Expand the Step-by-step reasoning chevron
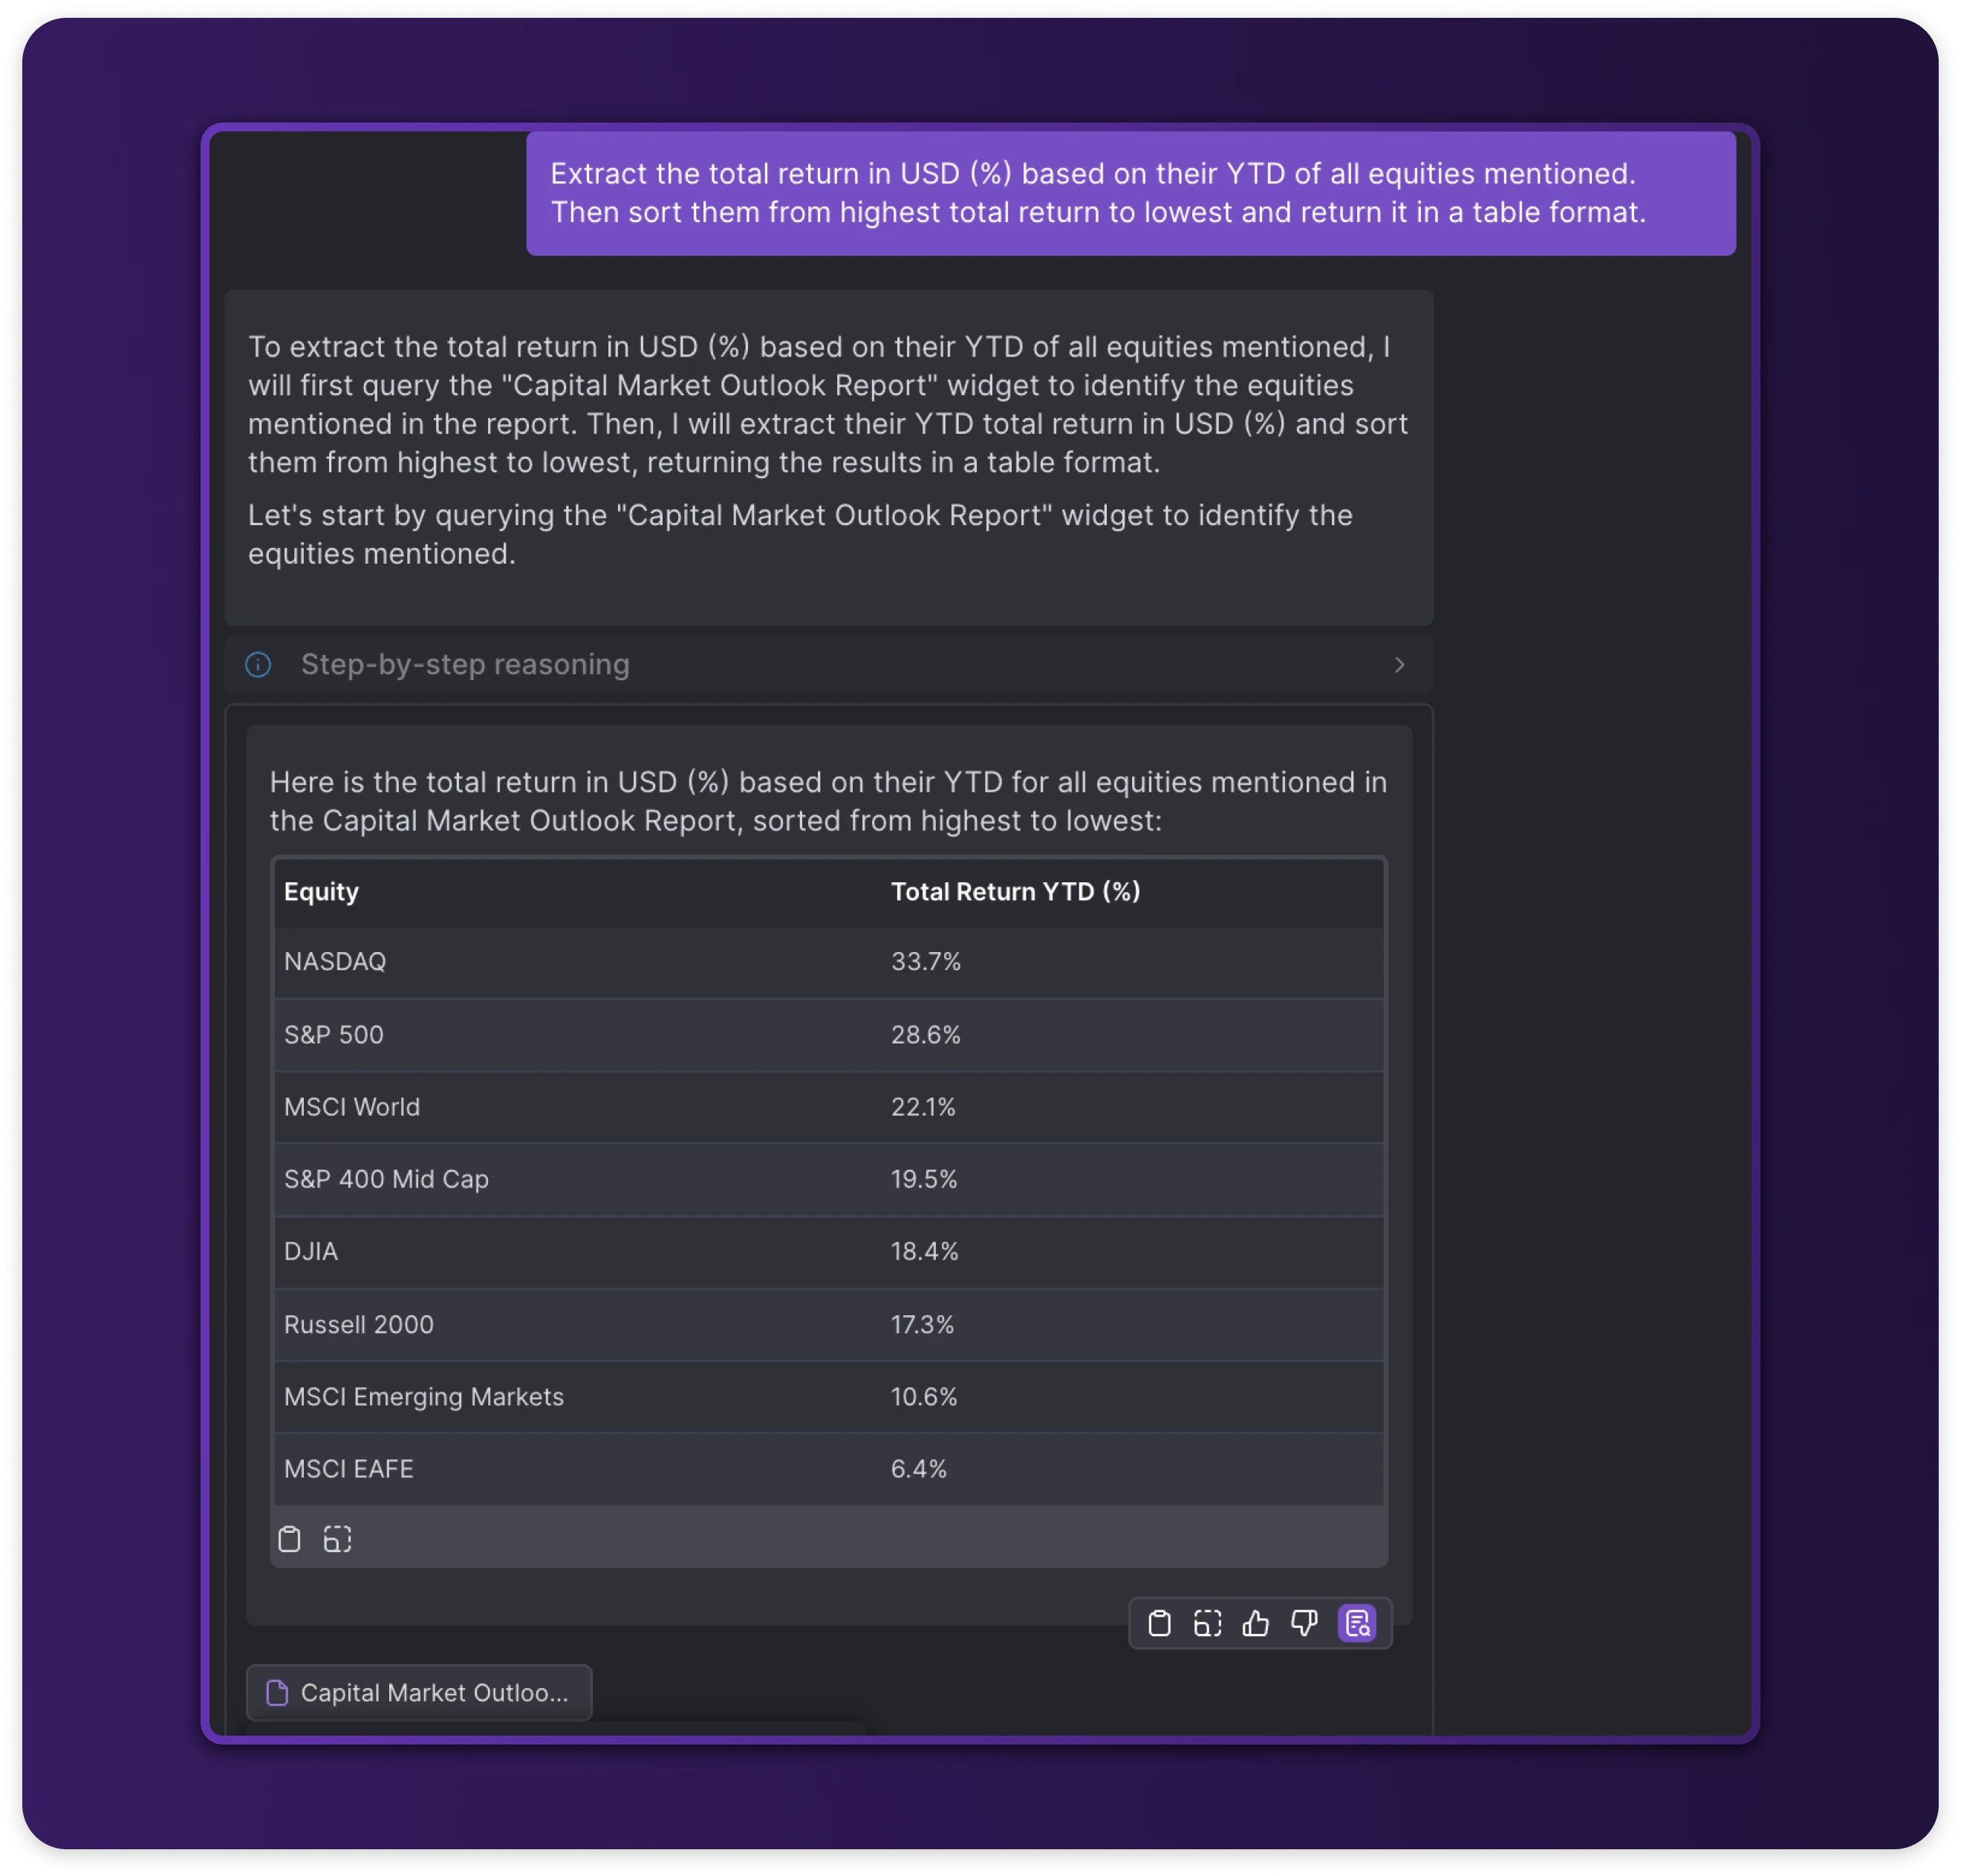Image resolution: width=1961 pixels, height=1876 pixels. click(x=1399, y=665)
